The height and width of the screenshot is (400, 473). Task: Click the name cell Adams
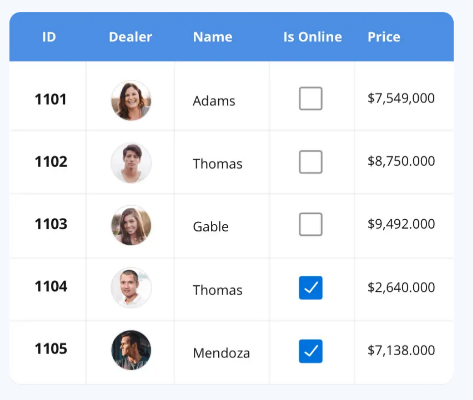214,101
